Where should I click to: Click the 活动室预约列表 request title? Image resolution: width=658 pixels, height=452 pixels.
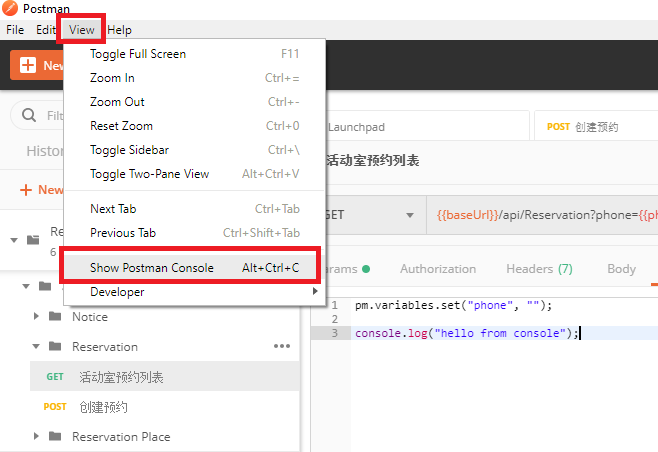373,160
